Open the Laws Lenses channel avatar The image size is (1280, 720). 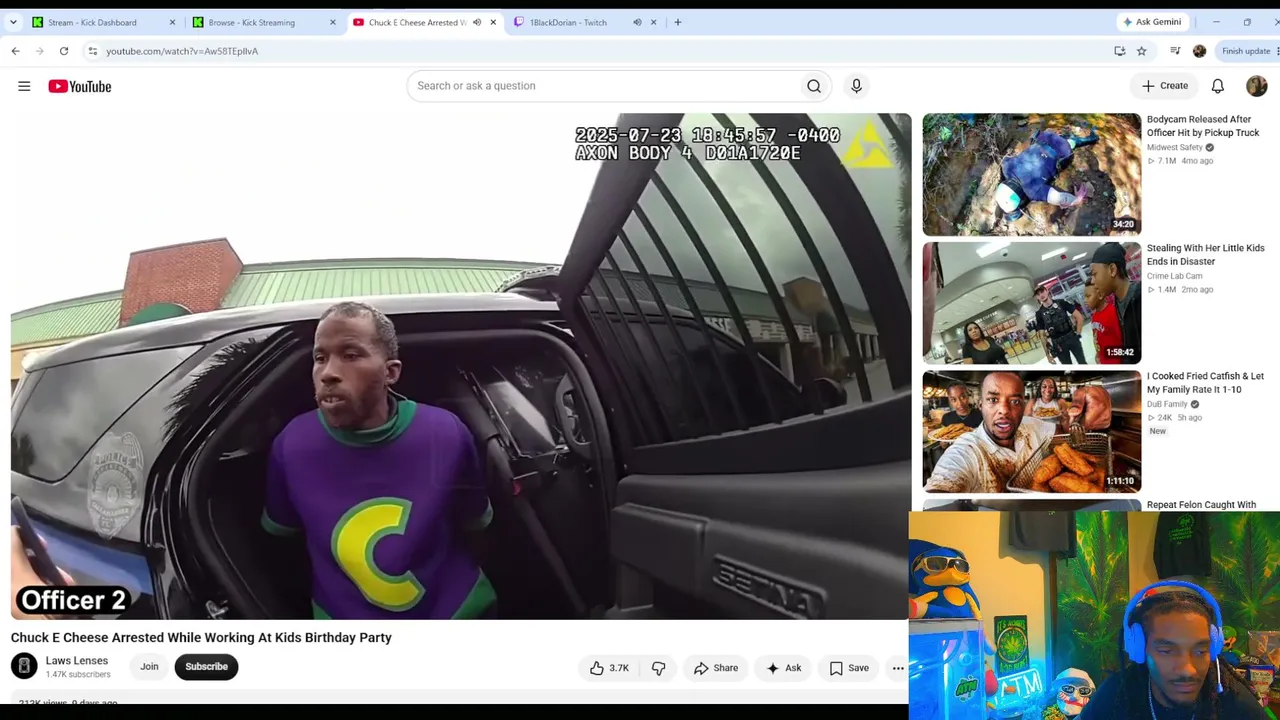[x=24, y=666]
